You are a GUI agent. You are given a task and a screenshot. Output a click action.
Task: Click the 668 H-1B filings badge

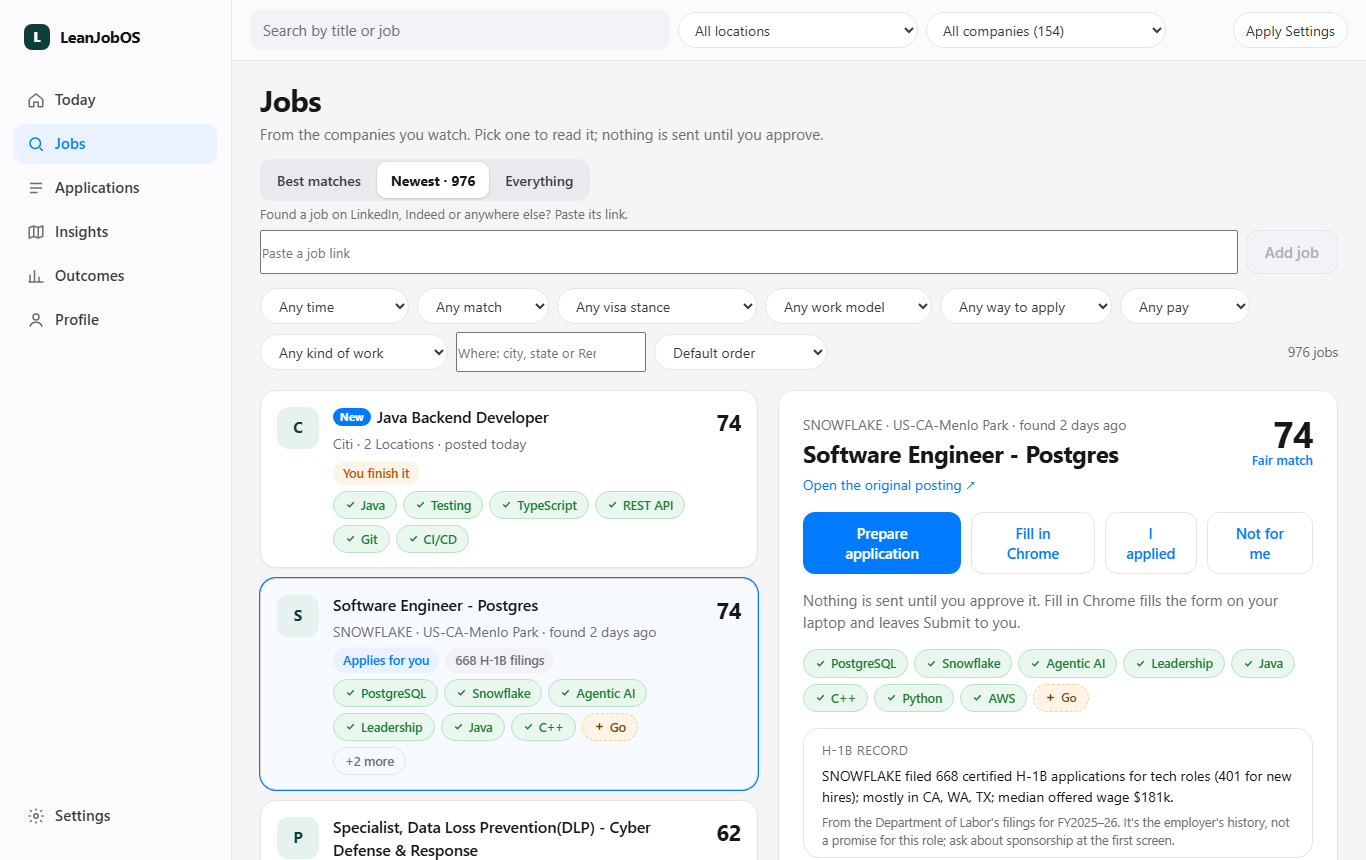[x=500, y=660]
